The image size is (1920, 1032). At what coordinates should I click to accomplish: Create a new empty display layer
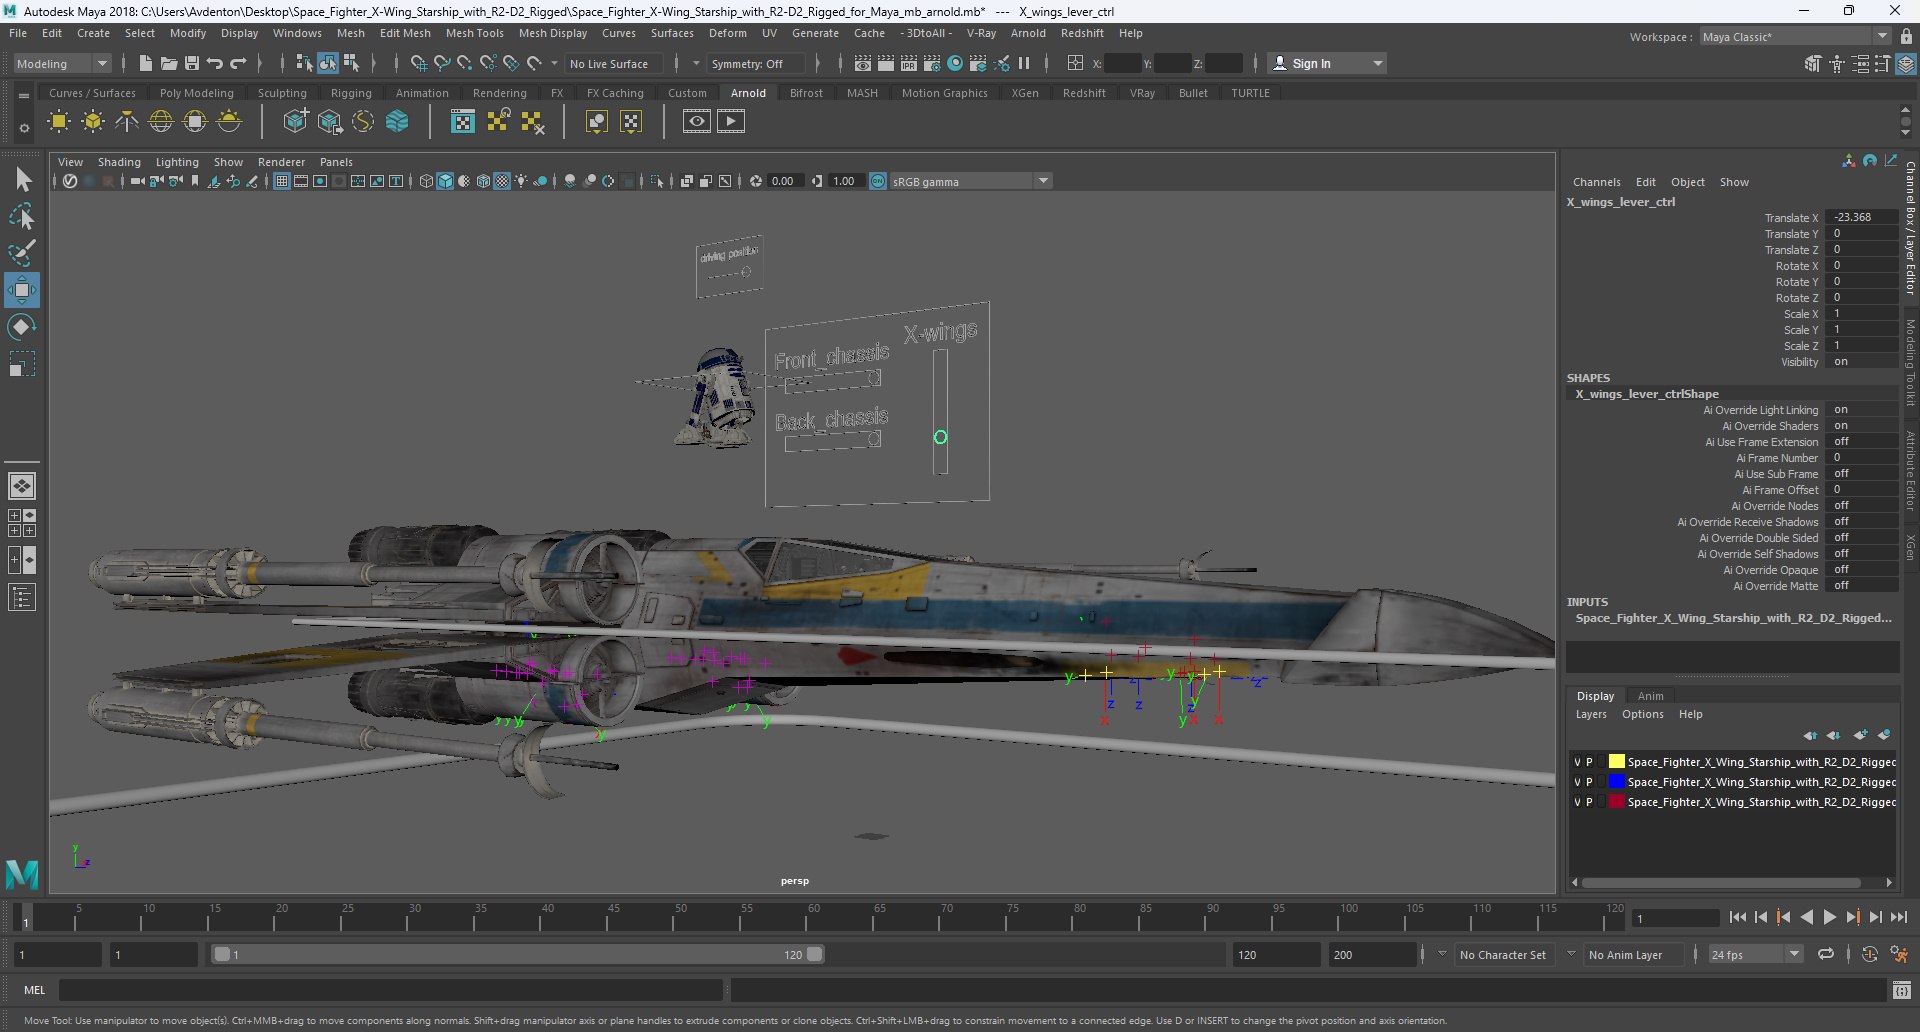pos(1860,735)
